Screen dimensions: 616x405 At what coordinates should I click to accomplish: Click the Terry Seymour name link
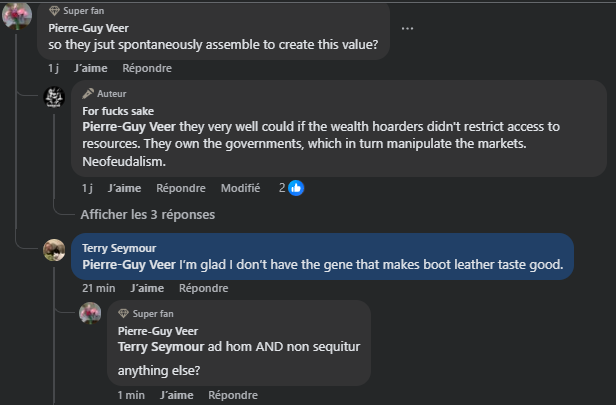click(x=120, y=247)
